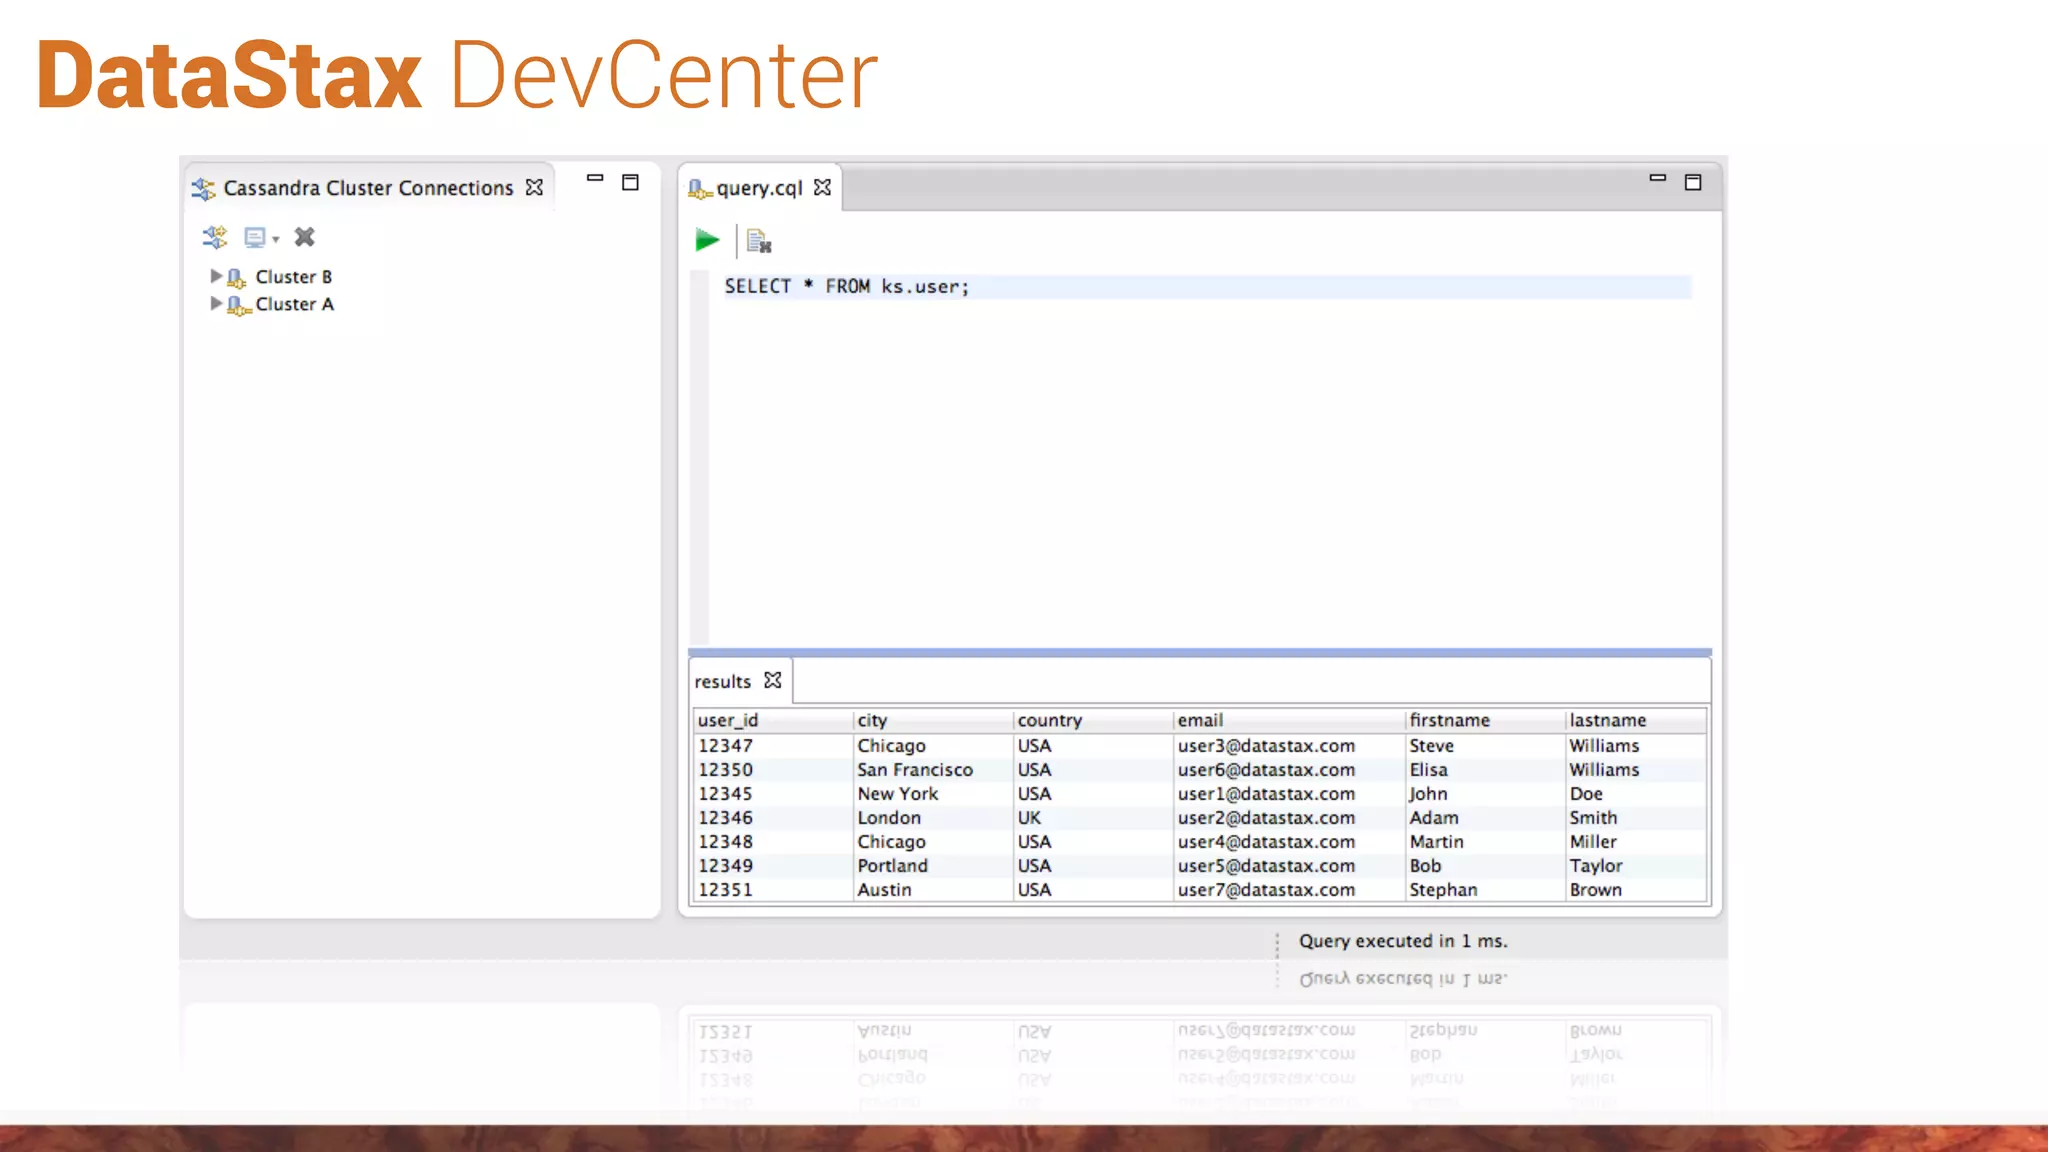Maximize the query editor panel
The image size is (2048, 1152).
coord(1693,182)
